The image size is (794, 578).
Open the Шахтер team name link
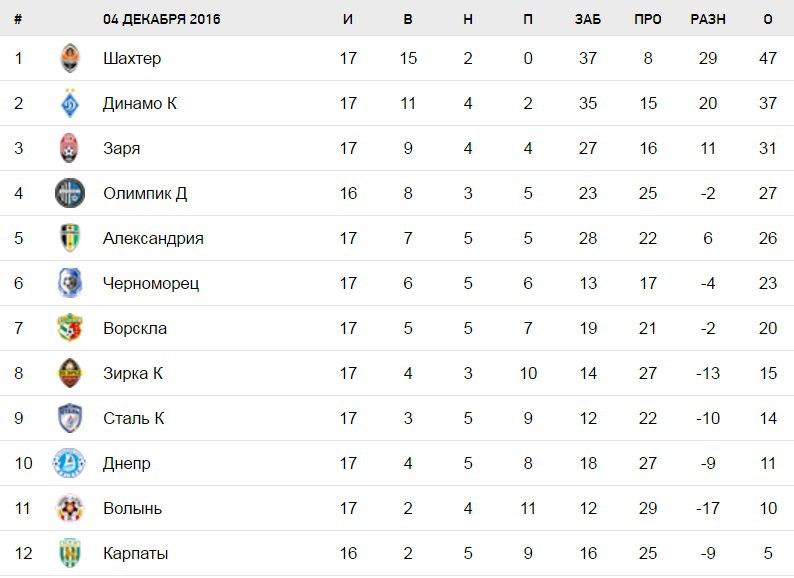click(x=132, y=58)
